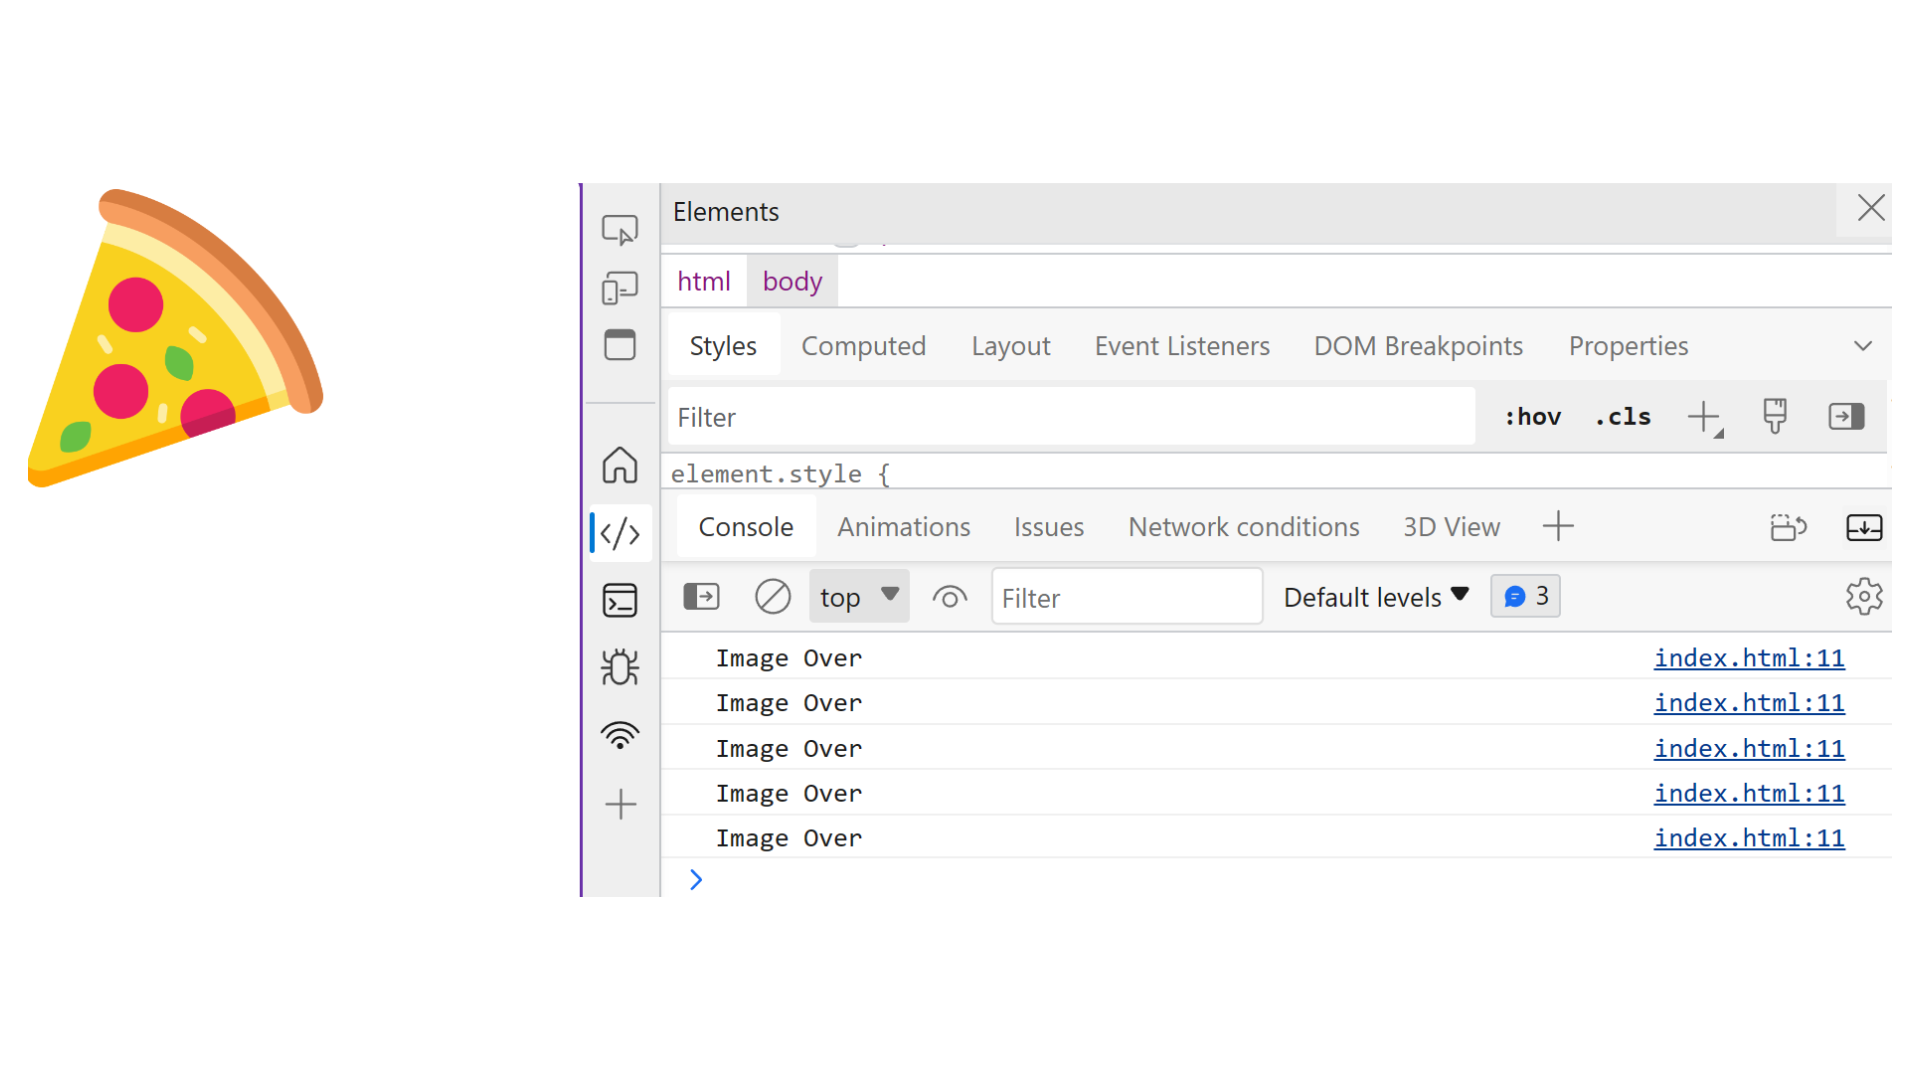Switch to the Computed styles tab
This screenshot has height=1080, width=1920.
(x=864, y=345)
